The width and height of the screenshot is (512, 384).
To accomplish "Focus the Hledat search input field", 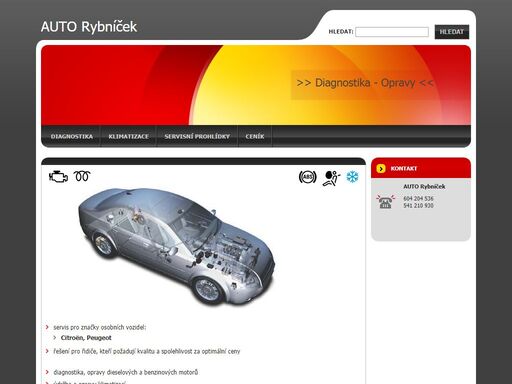I will click(x=392, y=32).
